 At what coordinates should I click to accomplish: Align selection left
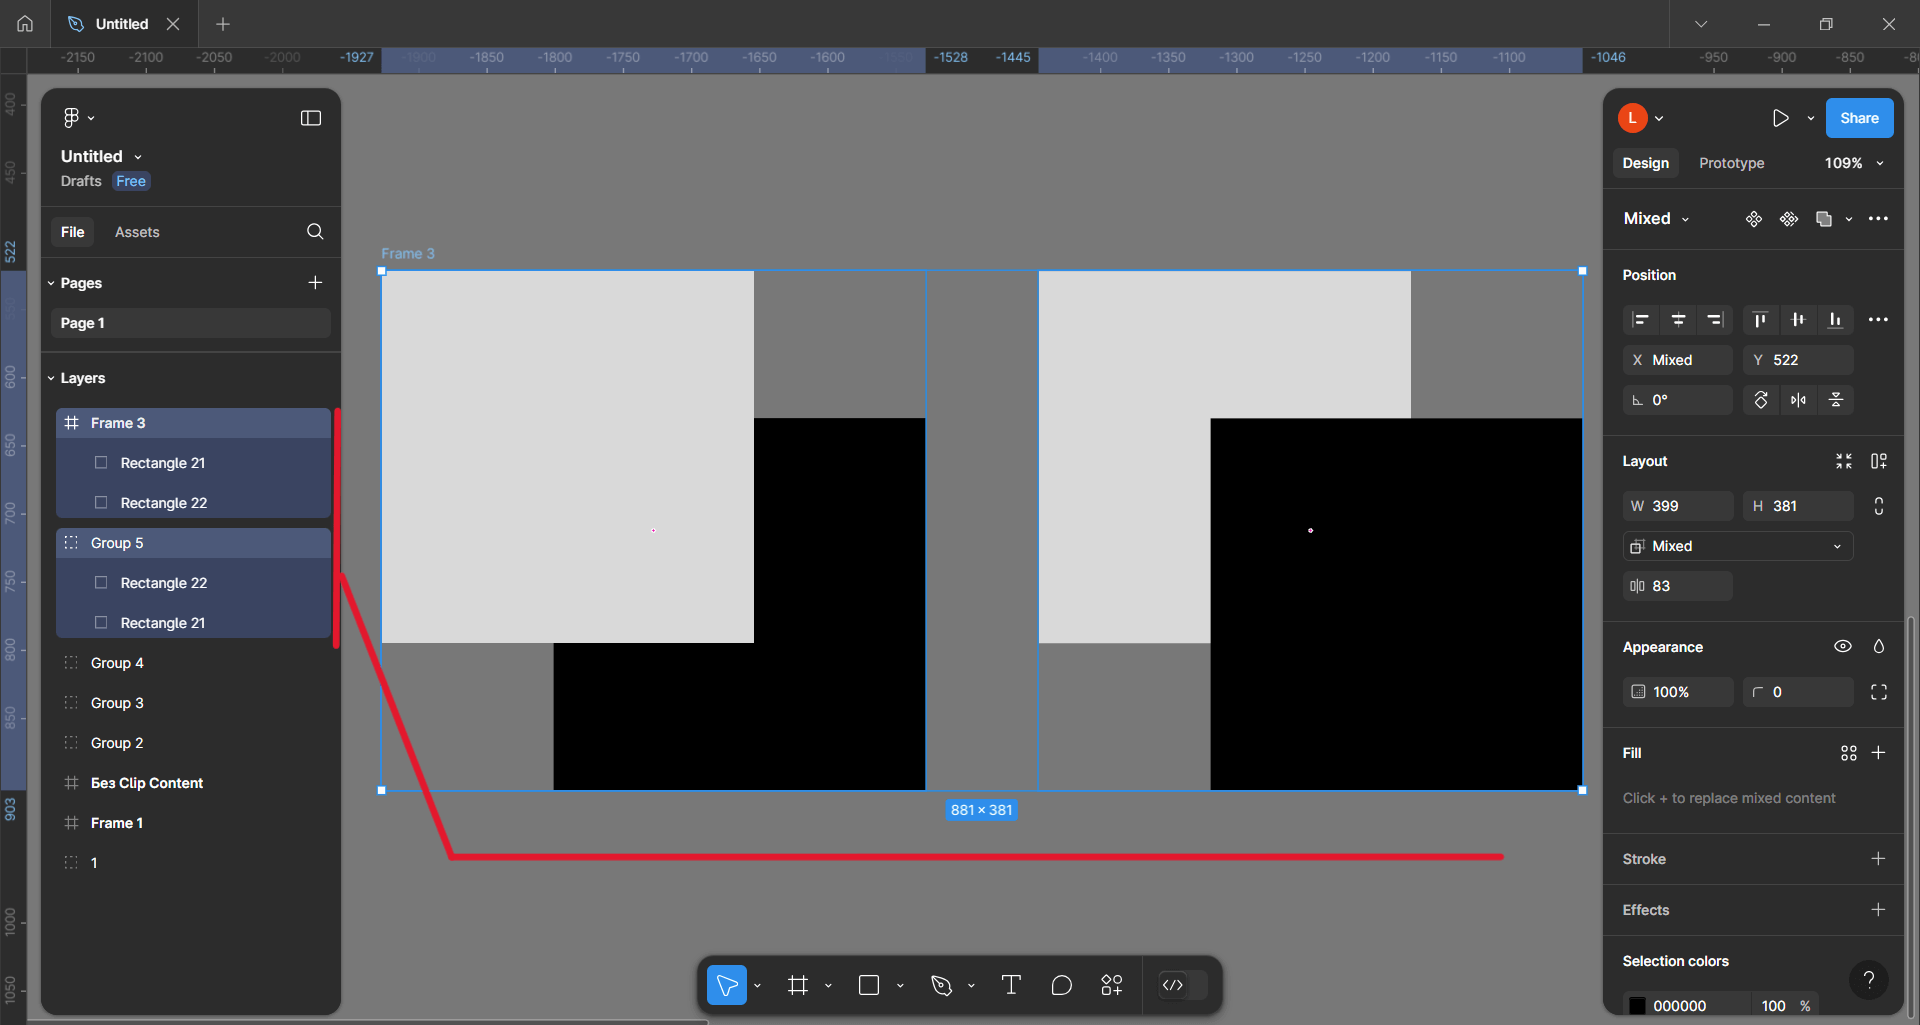[1641, 320]
